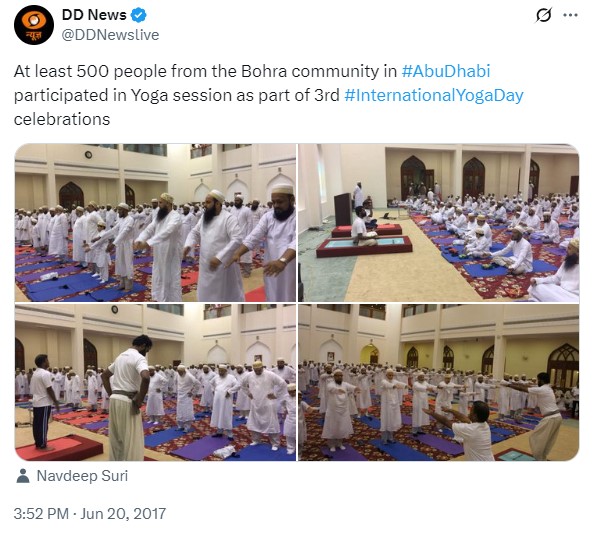Click the blue verified badge

point(138,16)
